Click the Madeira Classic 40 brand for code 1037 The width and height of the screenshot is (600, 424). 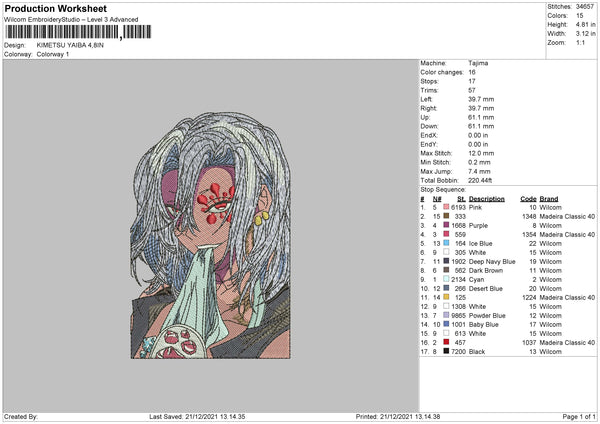click(x=567, y=342)
